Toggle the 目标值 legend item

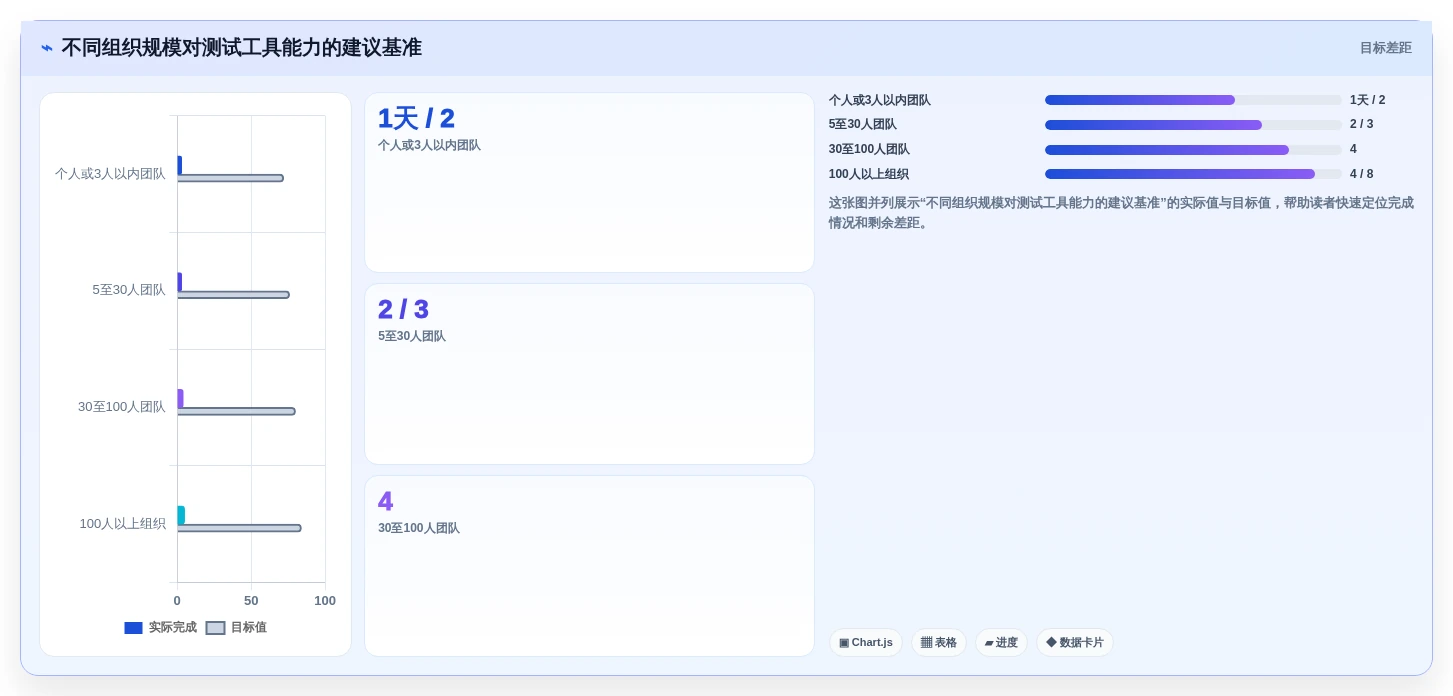[x=236, y=628]
